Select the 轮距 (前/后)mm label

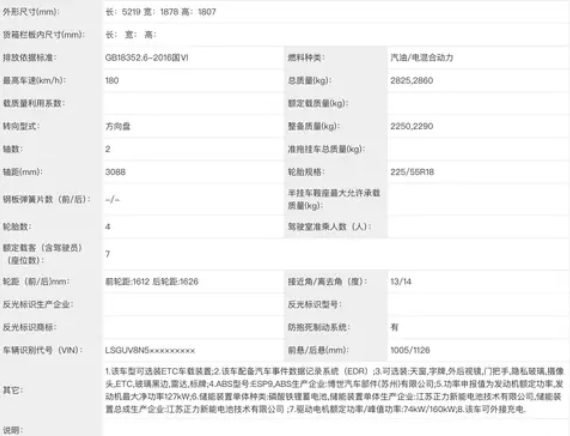click(36, 281)
